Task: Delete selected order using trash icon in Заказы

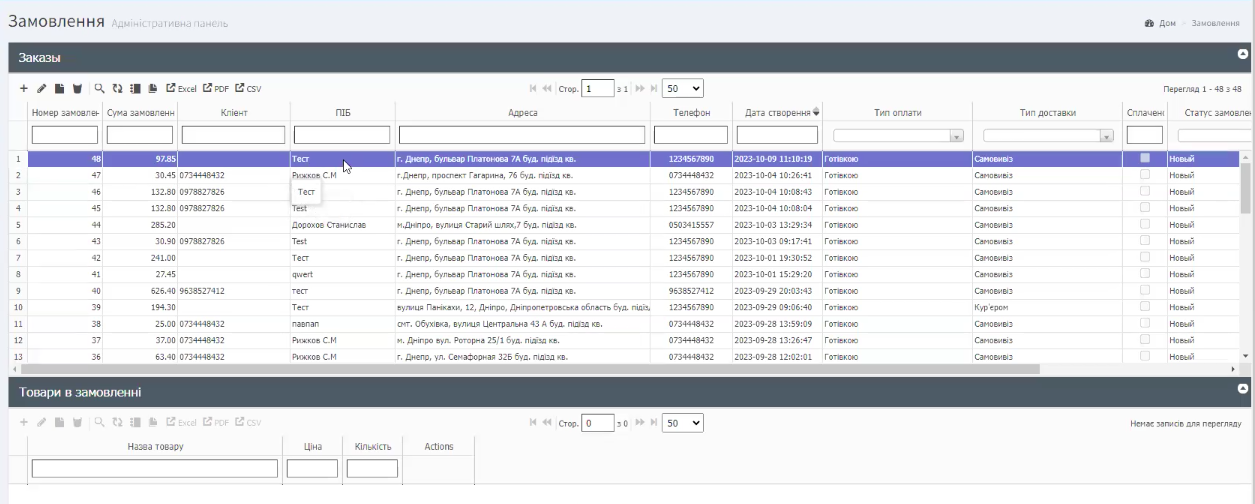Action: (75, 88)
